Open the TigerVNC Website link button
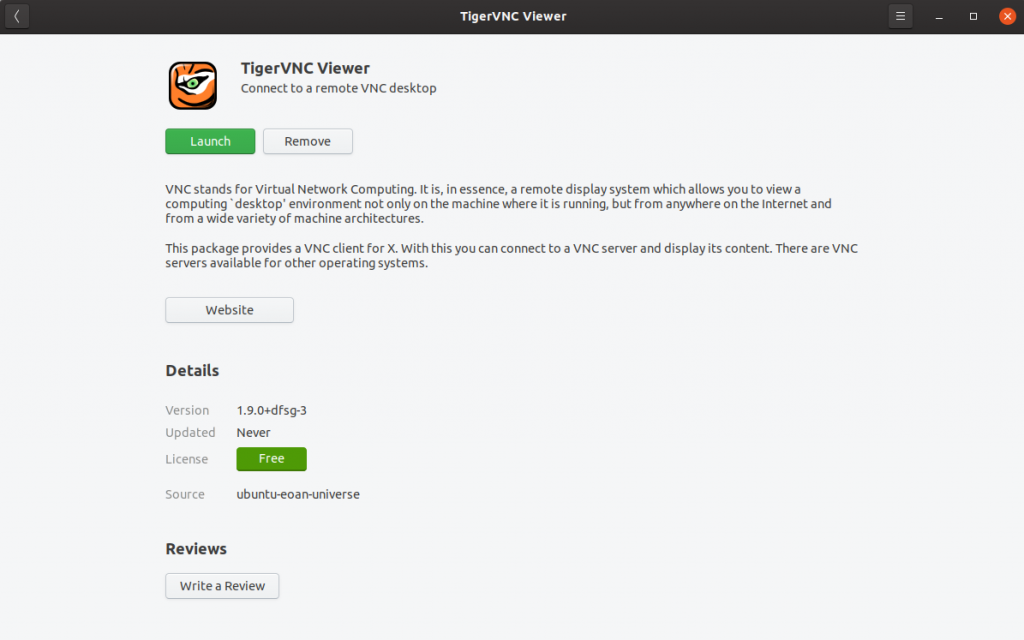The width and height of the screenshot is (1024, 640). click(229, 310)
